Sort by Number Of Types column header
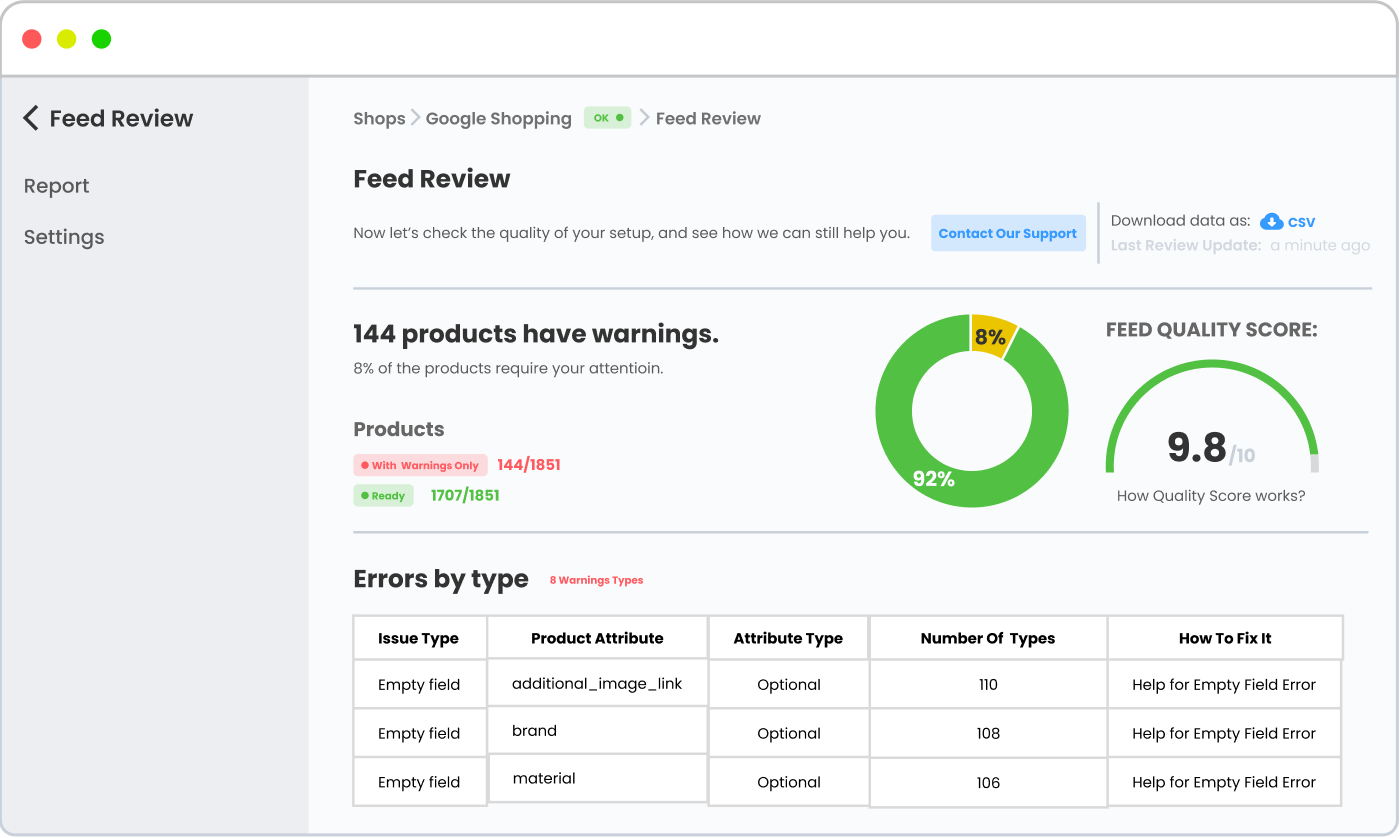Screen dimensions: 1400x838 click(x=987, y=638)
